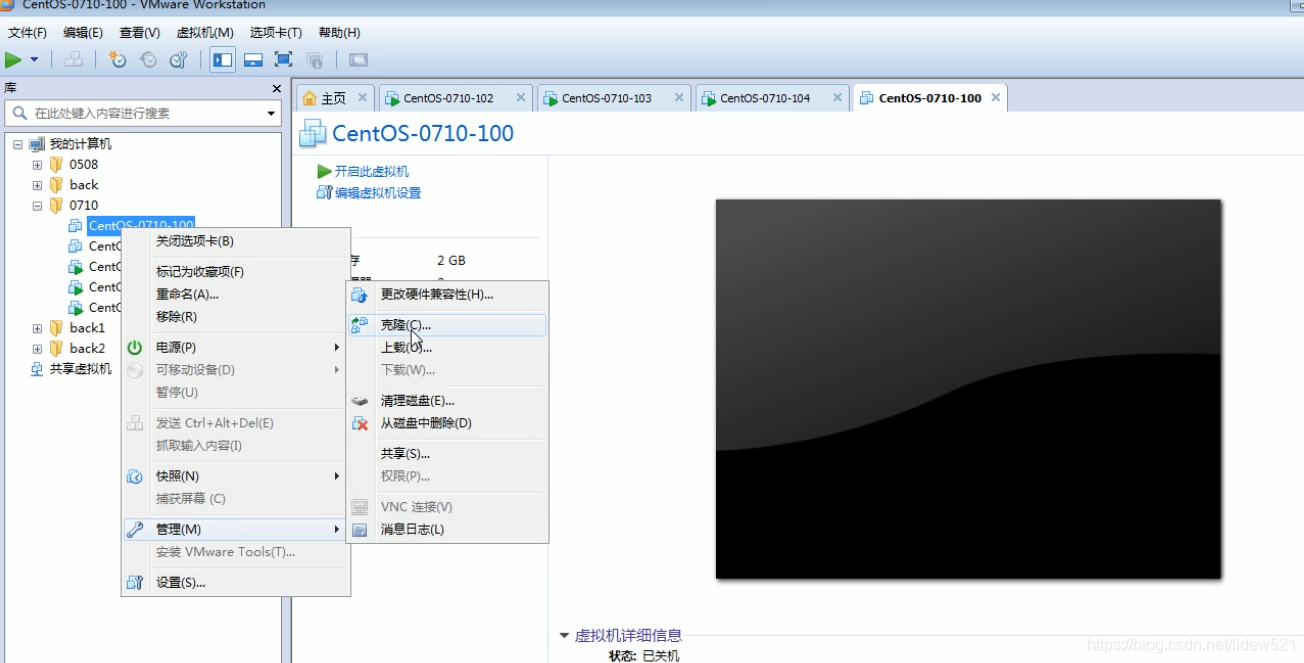
Task: Choose 共享(S)... in the manage submenu
Action: [x=447, y=454]
